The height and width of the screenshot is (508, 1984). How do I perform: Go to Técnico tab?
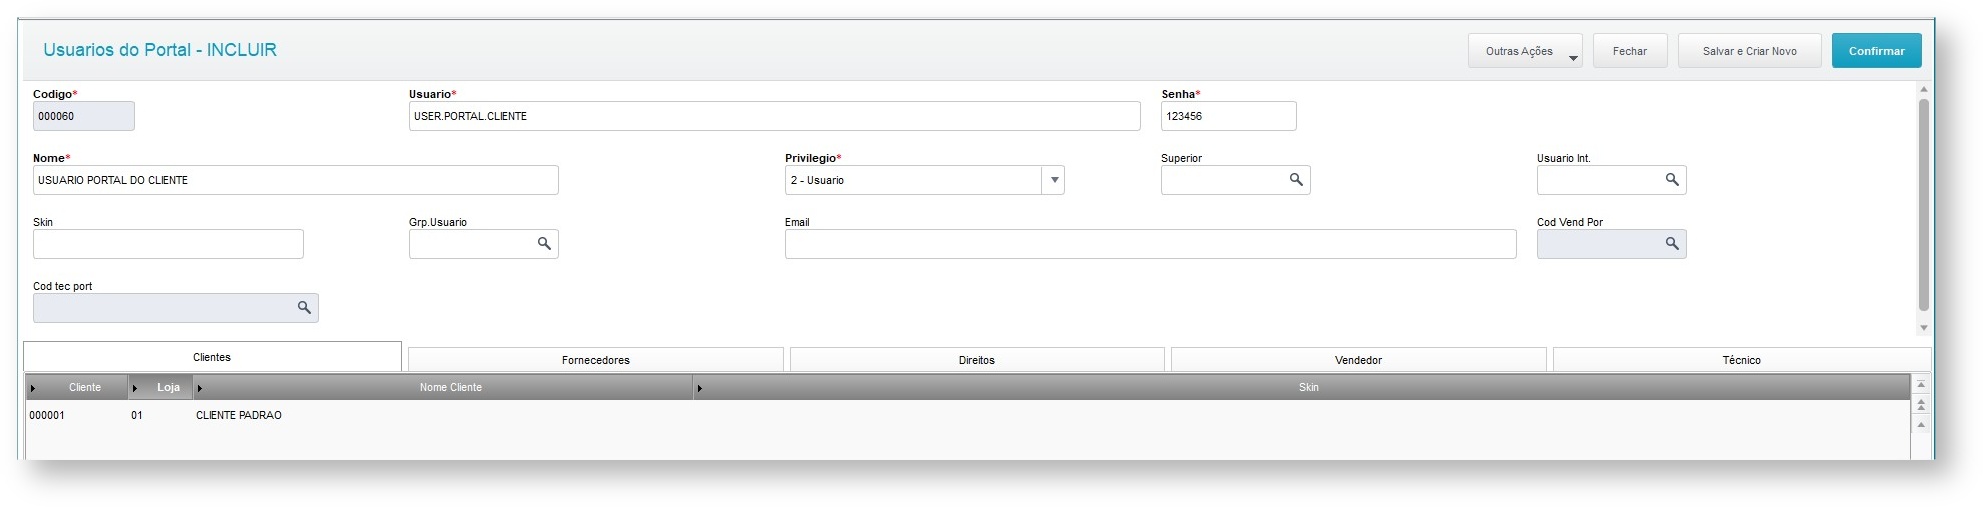[1741, 360]
